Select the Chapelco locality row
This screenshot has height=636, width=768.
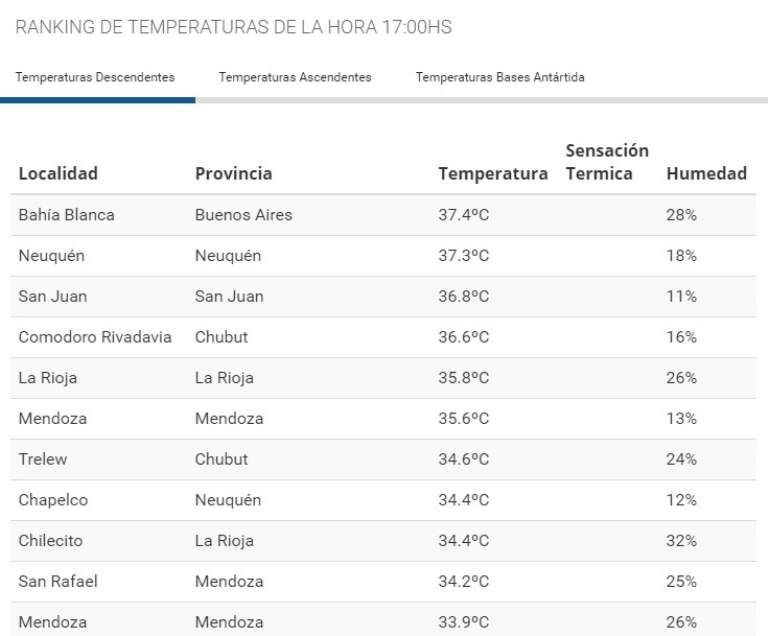(x=53, y=500)
